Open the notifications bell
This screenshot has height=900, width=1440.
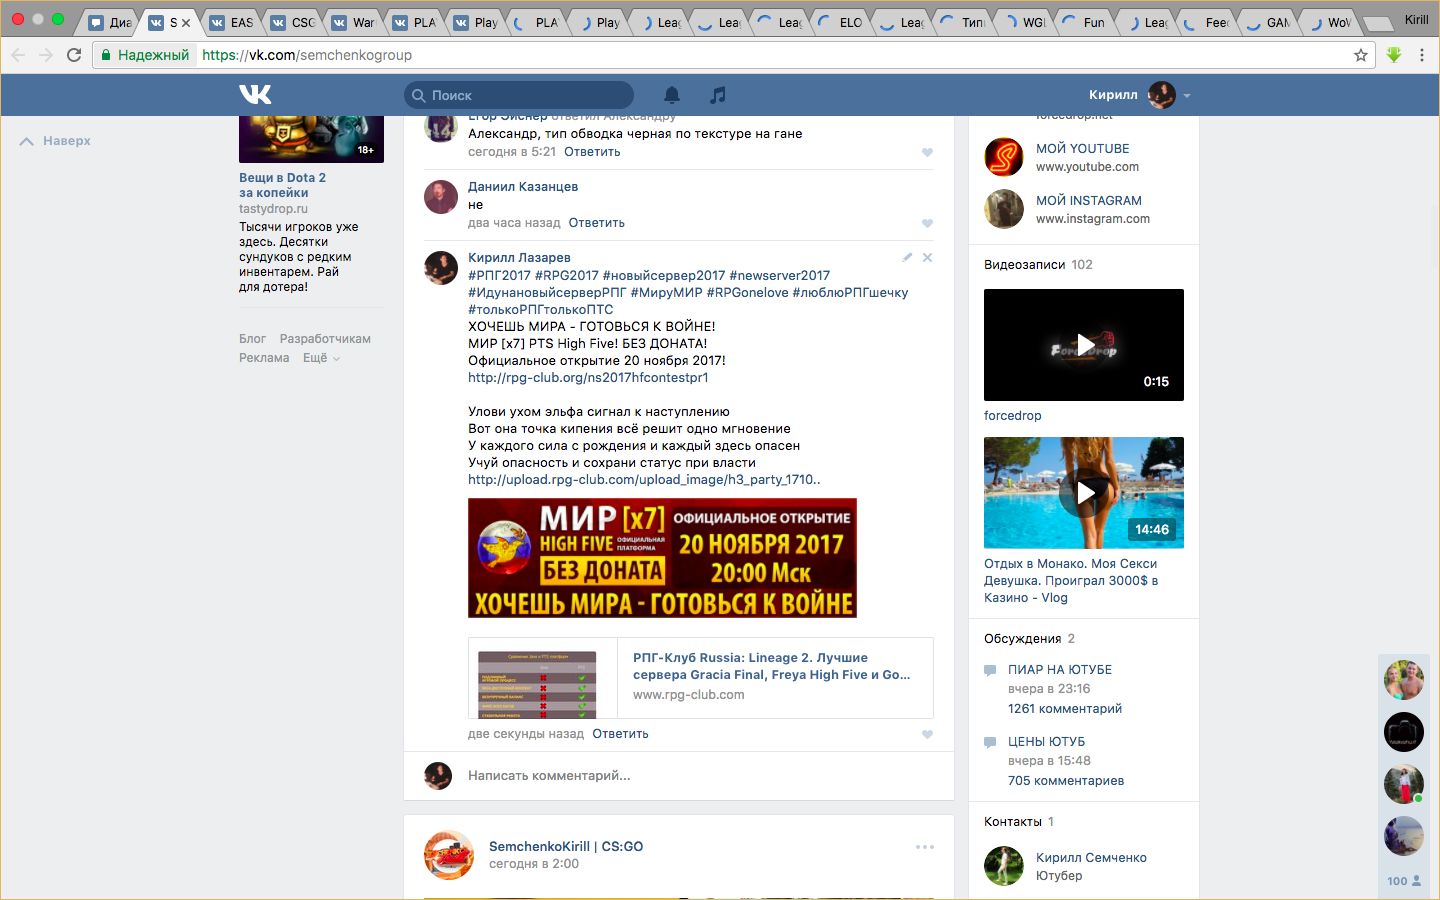pyautogui.click(x=672, y=95)
